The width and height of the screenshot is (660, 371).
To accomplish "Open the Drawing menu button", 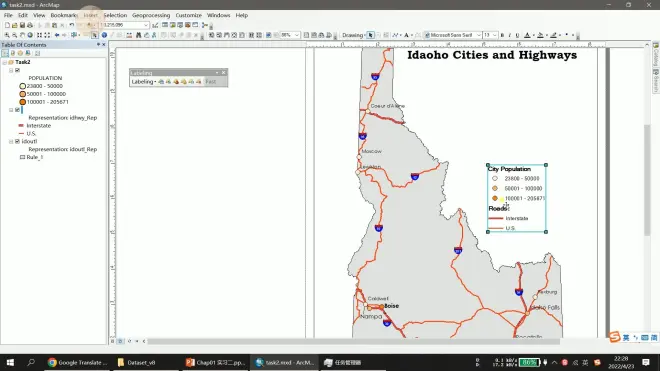I will [354, 35].
